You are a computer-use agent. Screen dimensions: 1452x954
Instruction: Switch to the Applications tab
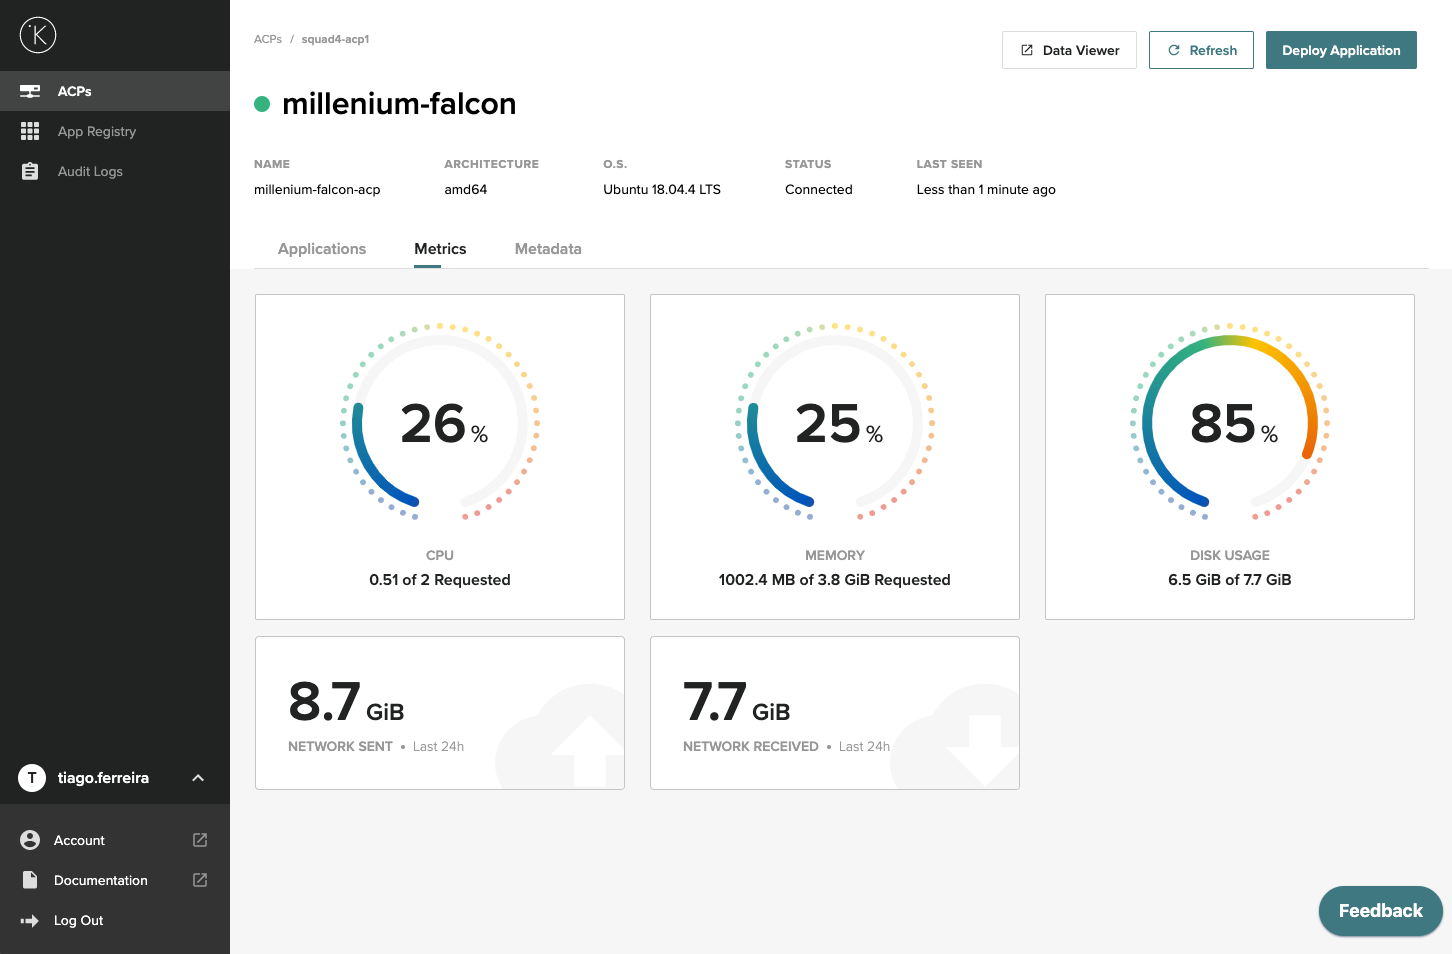(x=322, y=249)
